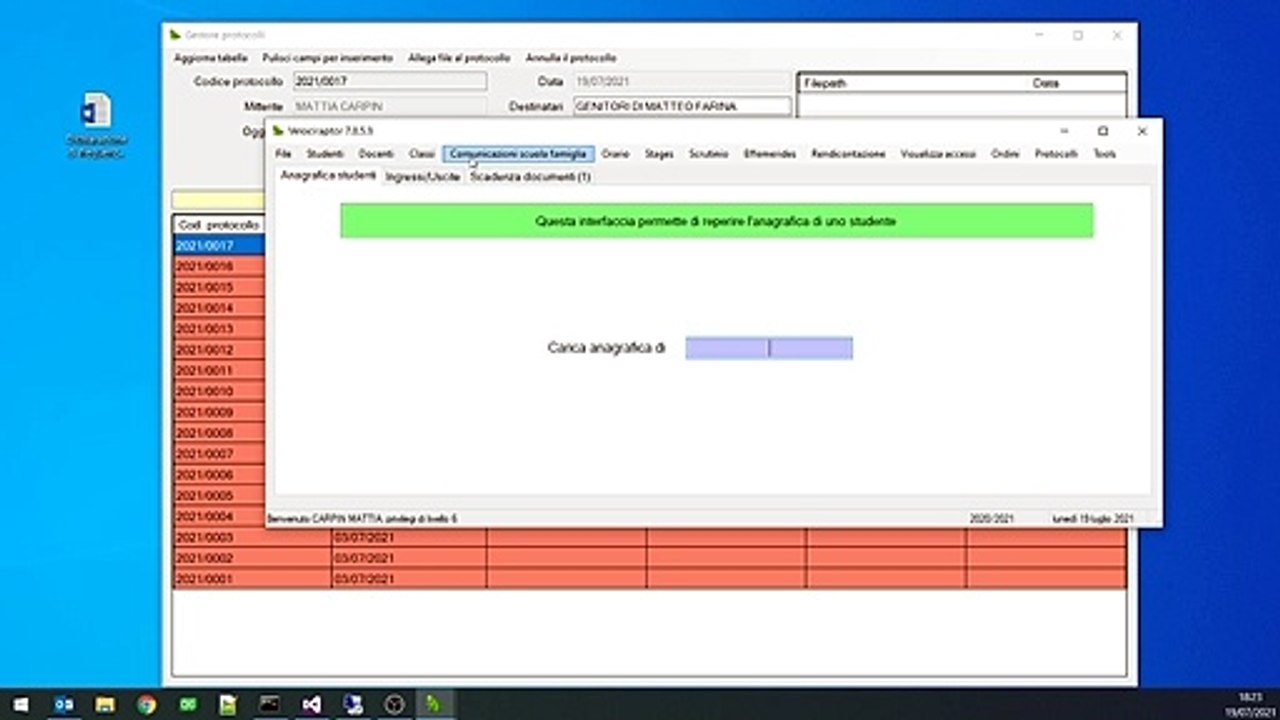Click Aggiorna tabella in Gestione protocolli
This screenshot has width=1280, height=720.
tap(211, 58)
